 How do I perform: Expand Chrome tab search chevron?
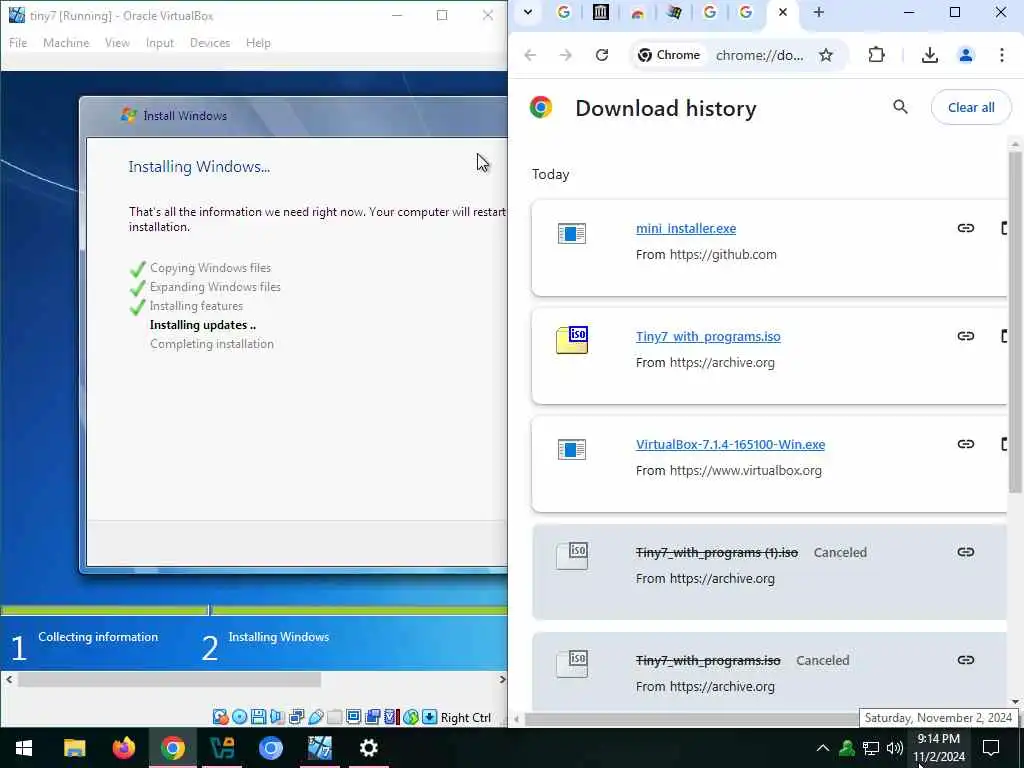pyautogui.click(x=528, y=12)
